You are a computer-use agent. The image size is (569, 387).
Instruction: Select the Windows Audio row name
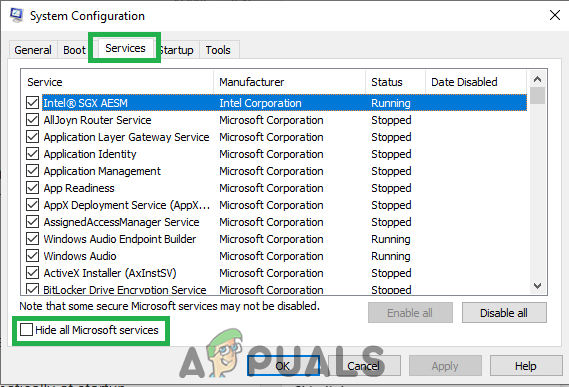(x=80, y=256)
